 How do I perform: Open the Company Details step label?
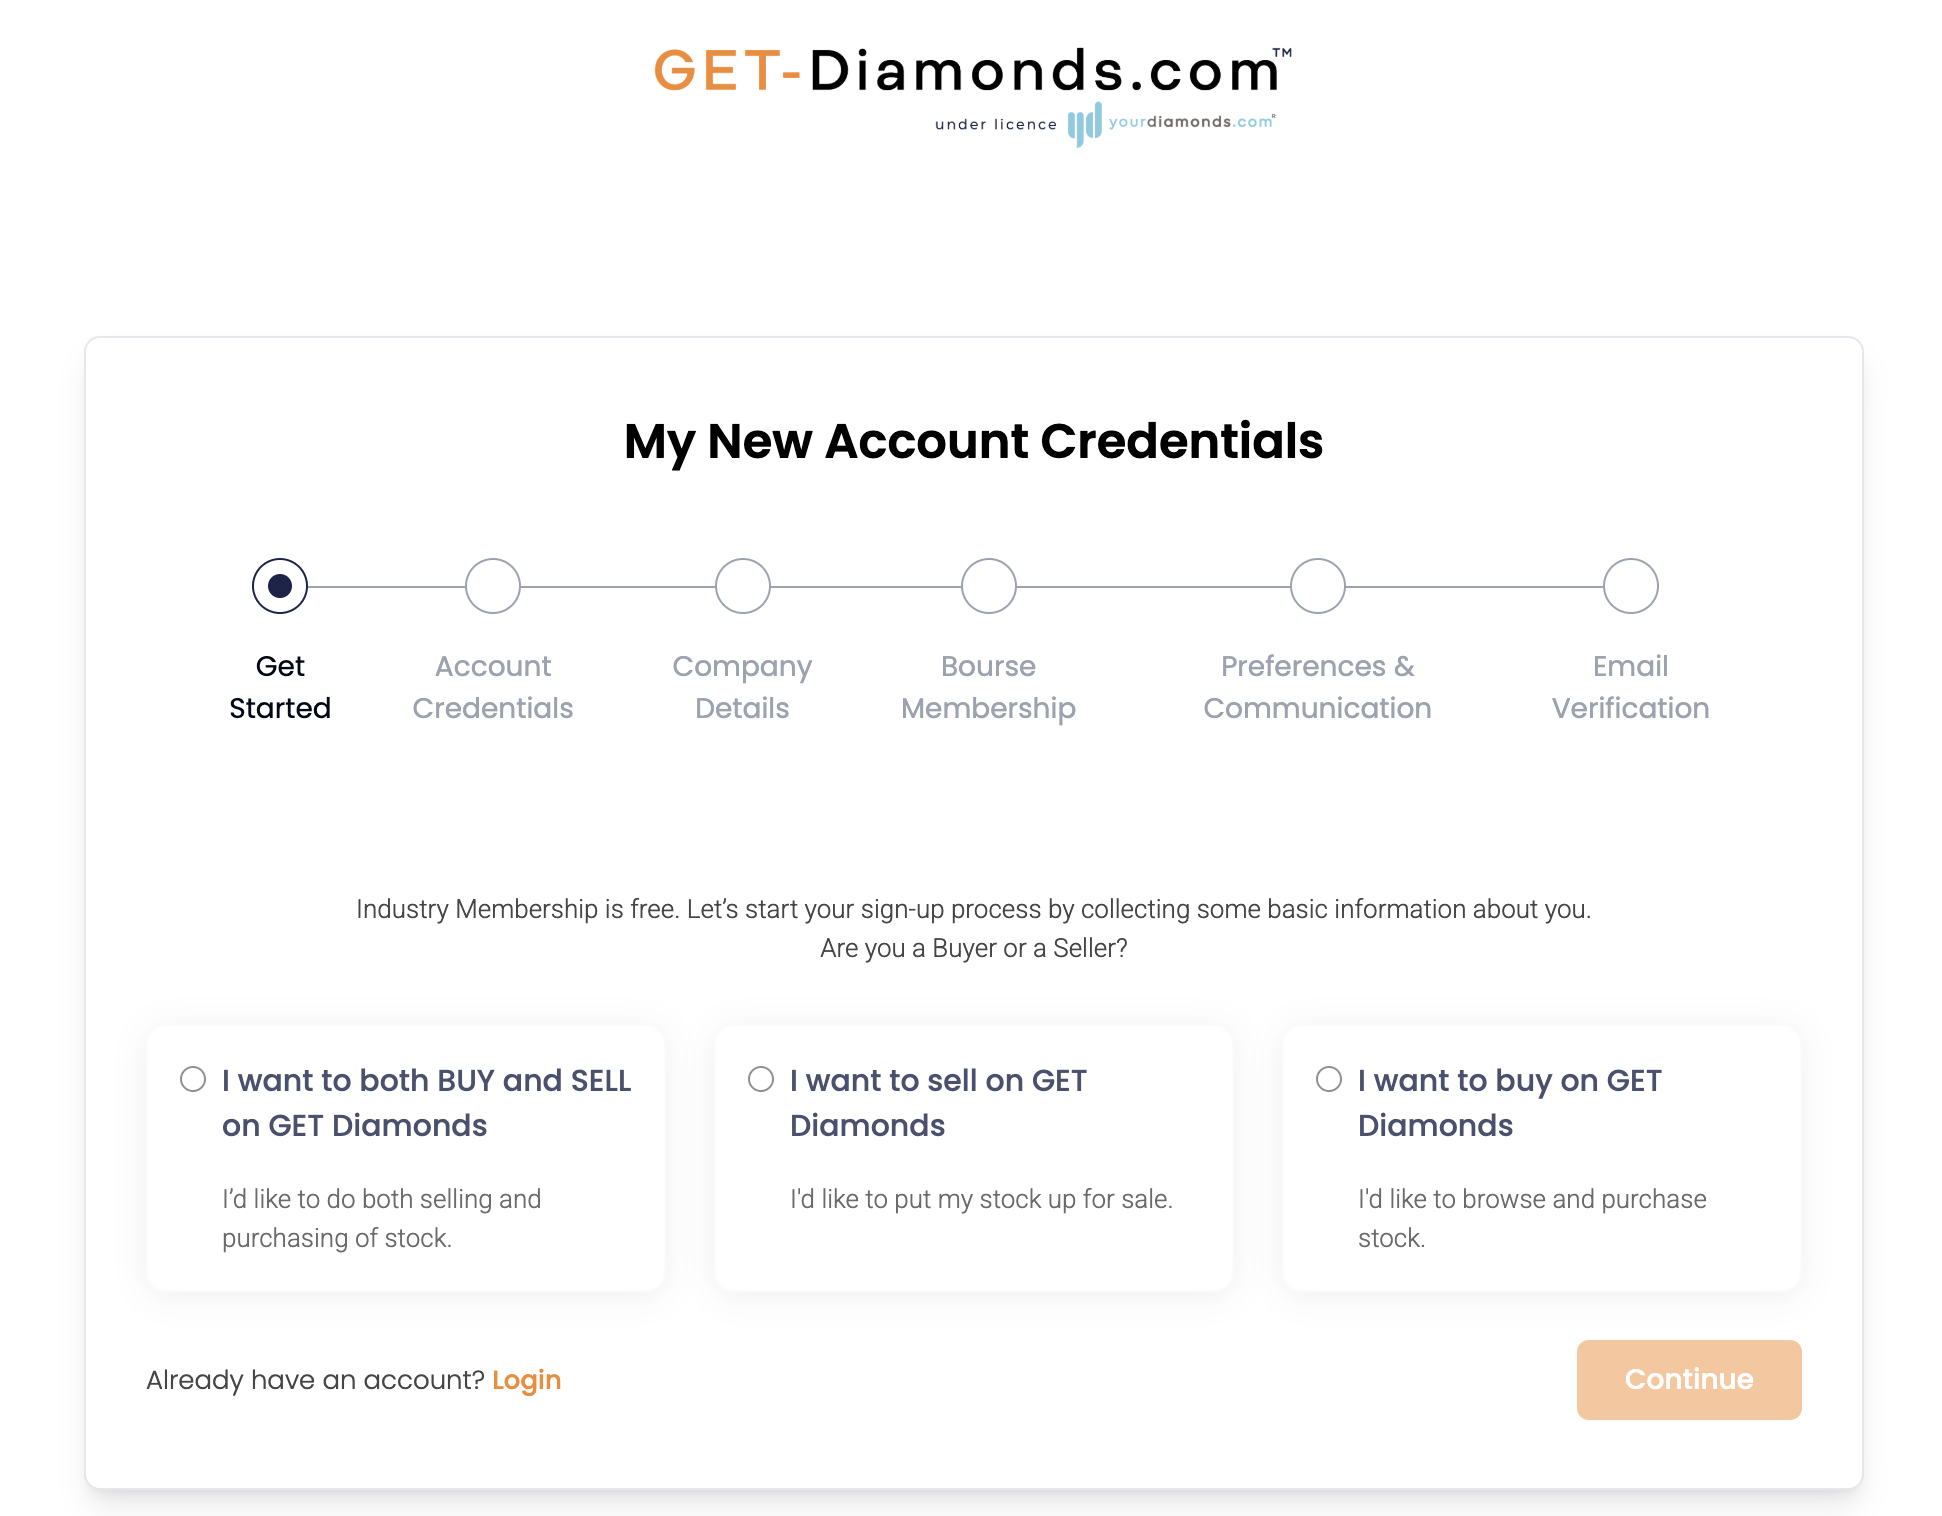(742, 687)
